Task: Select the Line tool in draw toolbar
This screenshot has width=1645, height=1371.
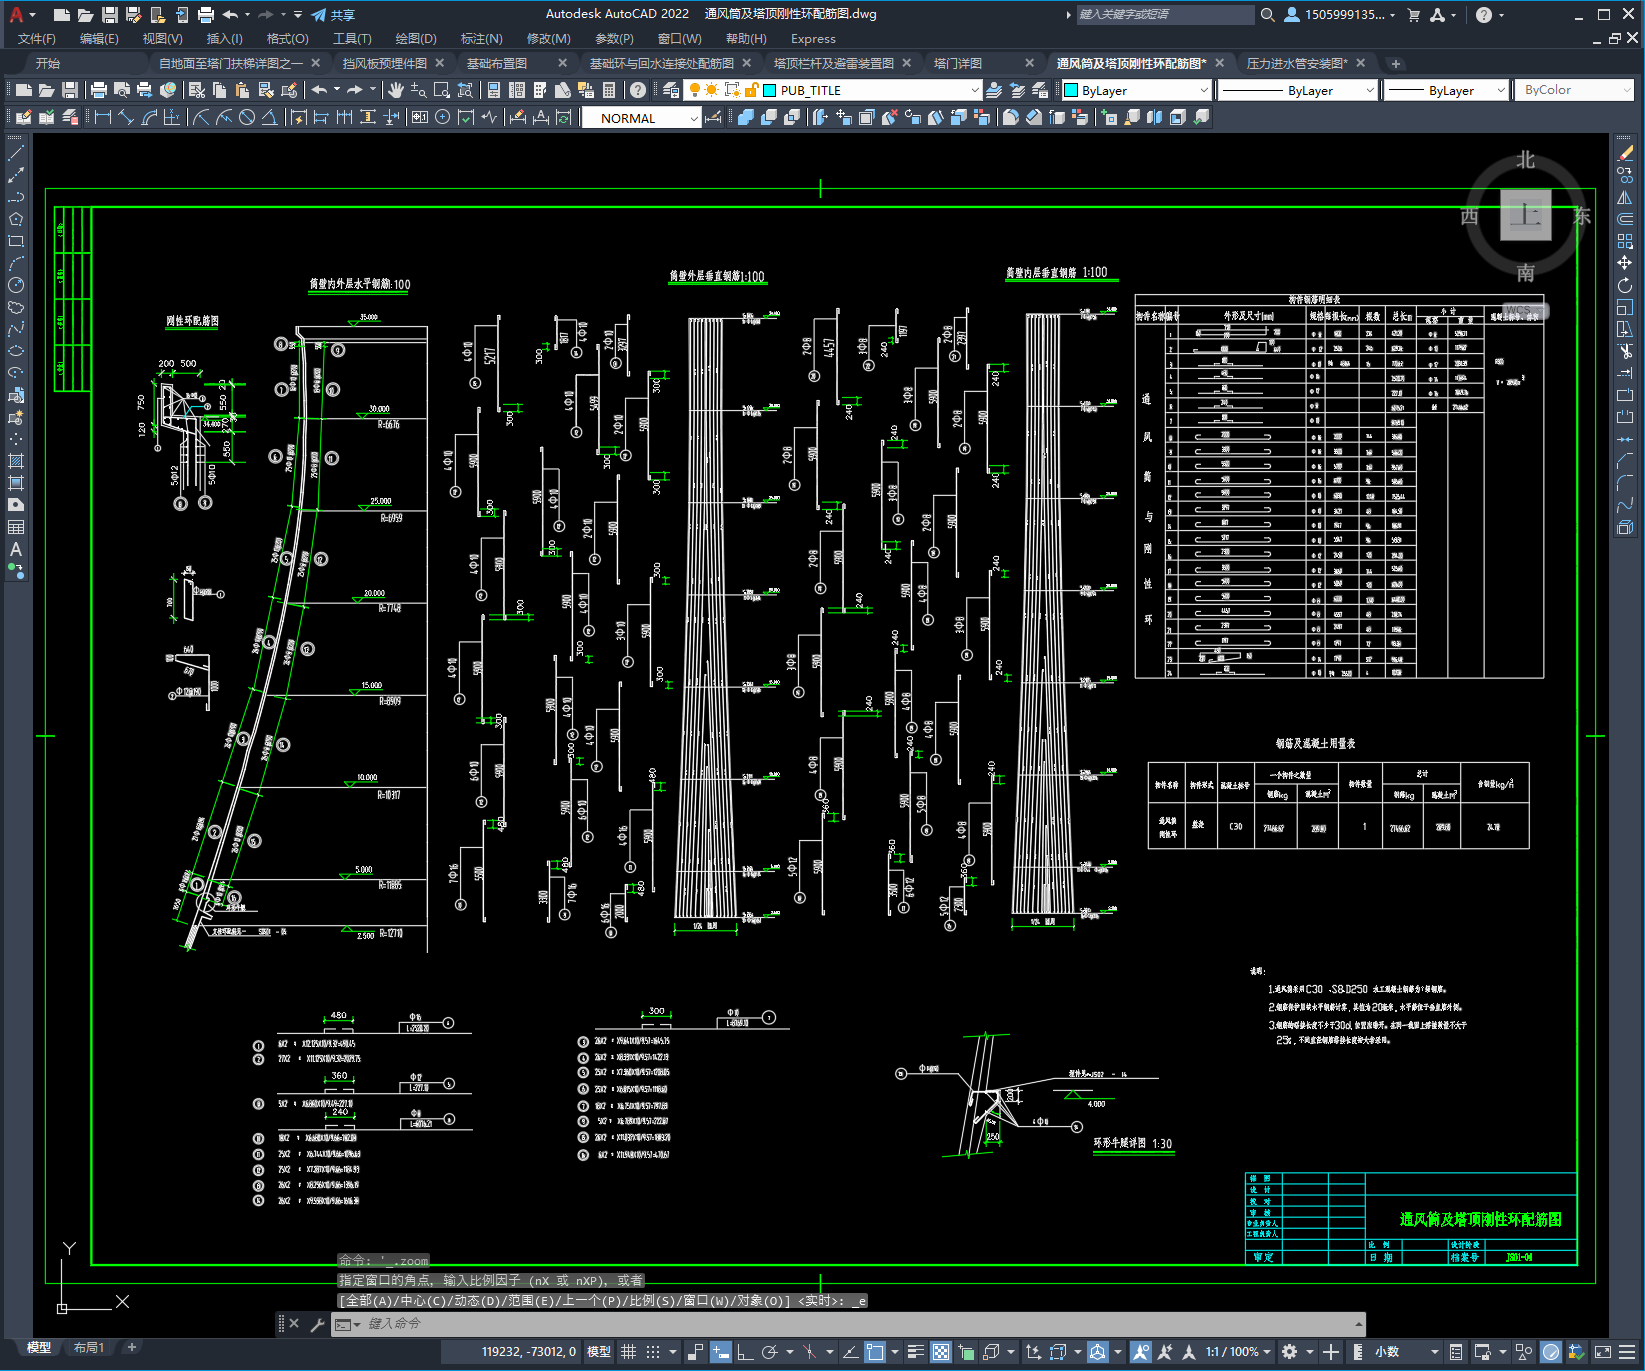Action: pyautogui.click(x=16, y=153)
